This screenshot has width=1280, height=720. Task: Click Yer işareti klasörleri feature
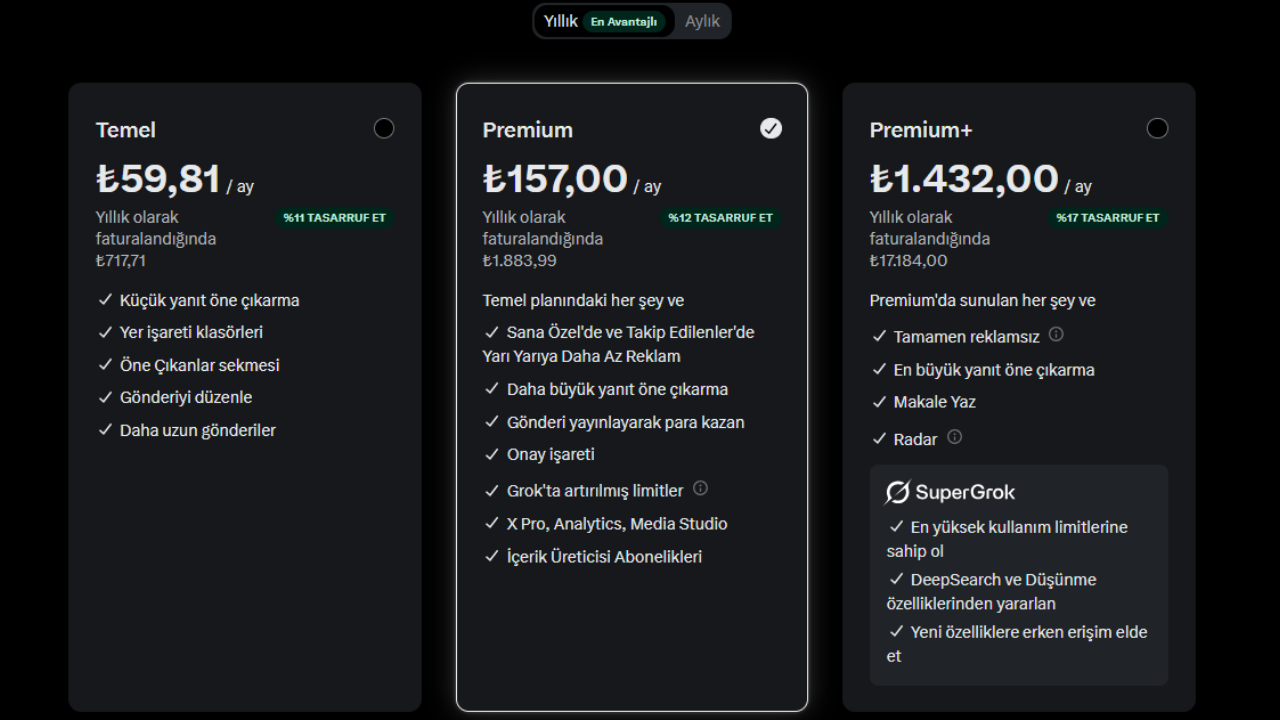(191, 332)
